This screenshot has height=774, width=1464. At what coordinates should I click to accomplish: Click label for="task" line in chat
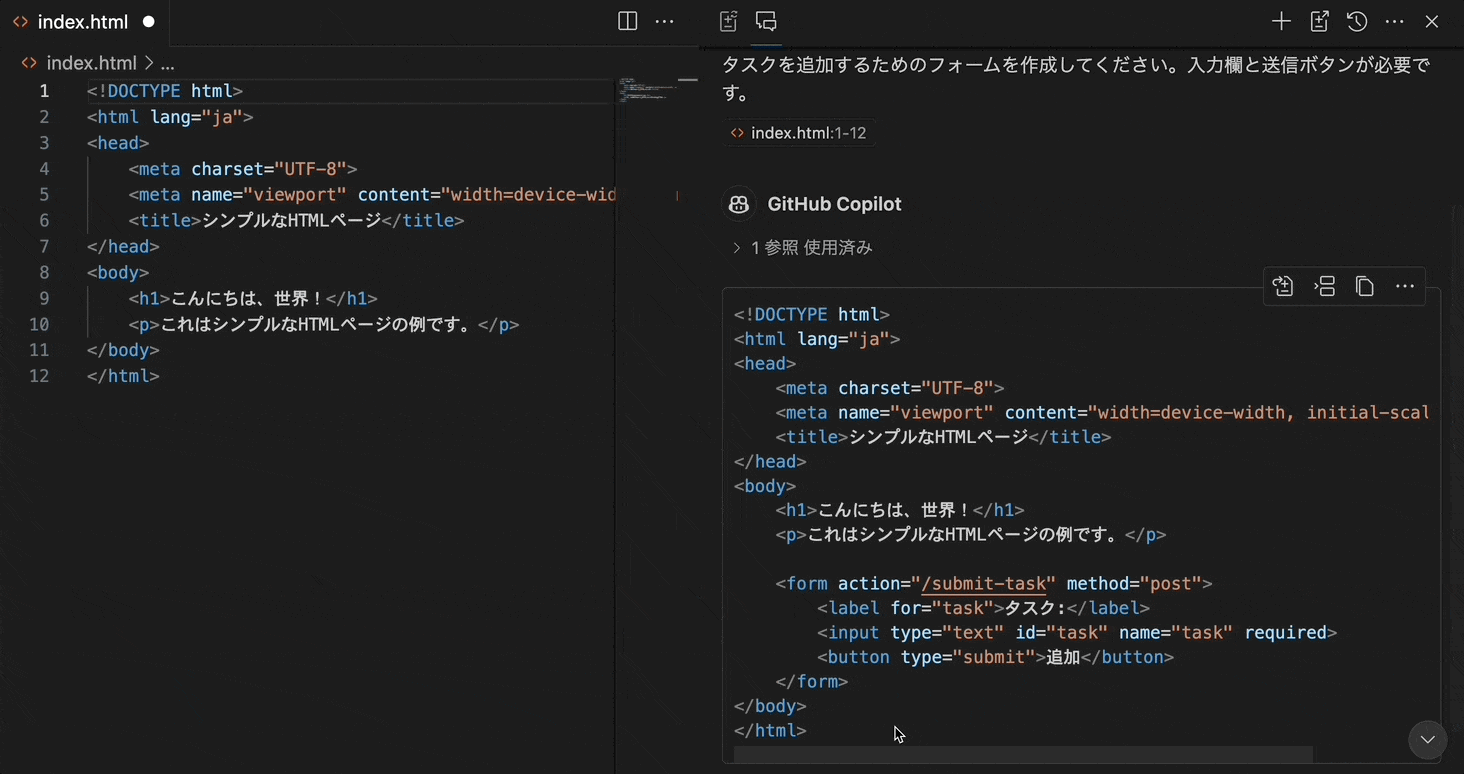983,608
